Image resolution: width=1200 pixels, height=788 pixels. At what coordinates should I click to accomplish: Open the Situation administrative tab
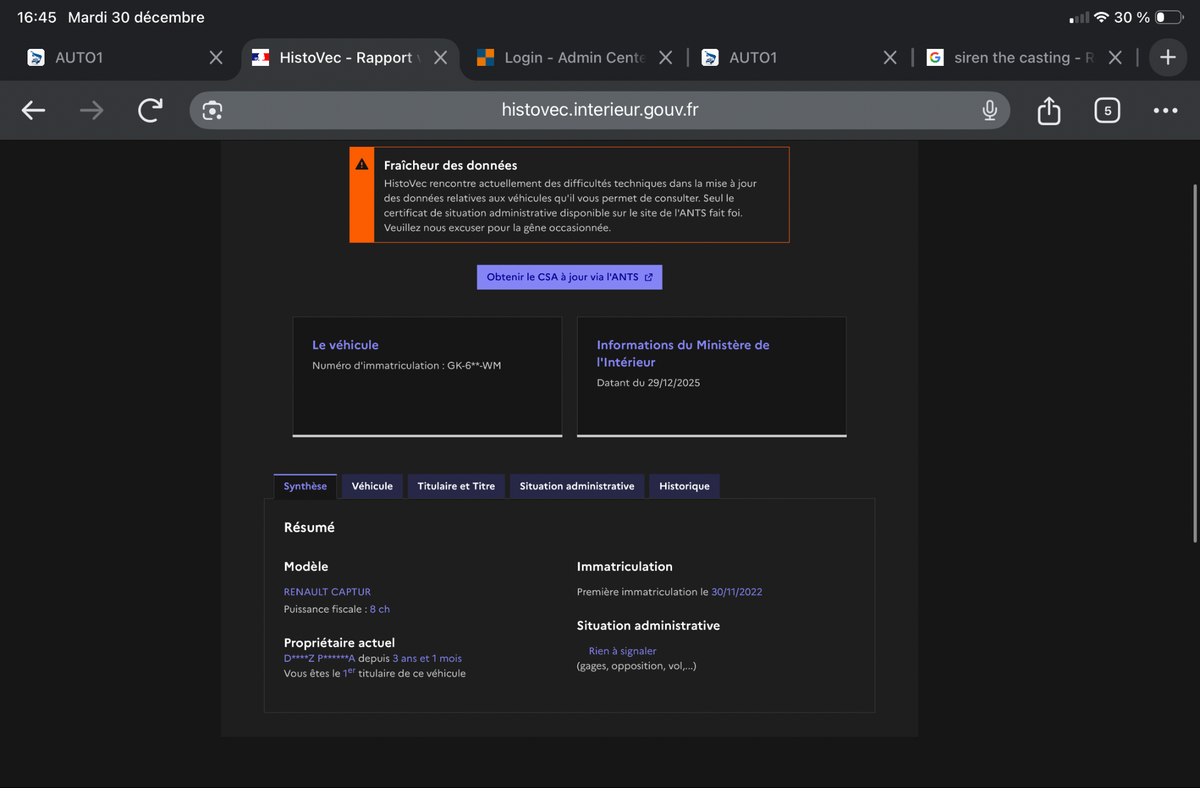[x=577, y=486]
